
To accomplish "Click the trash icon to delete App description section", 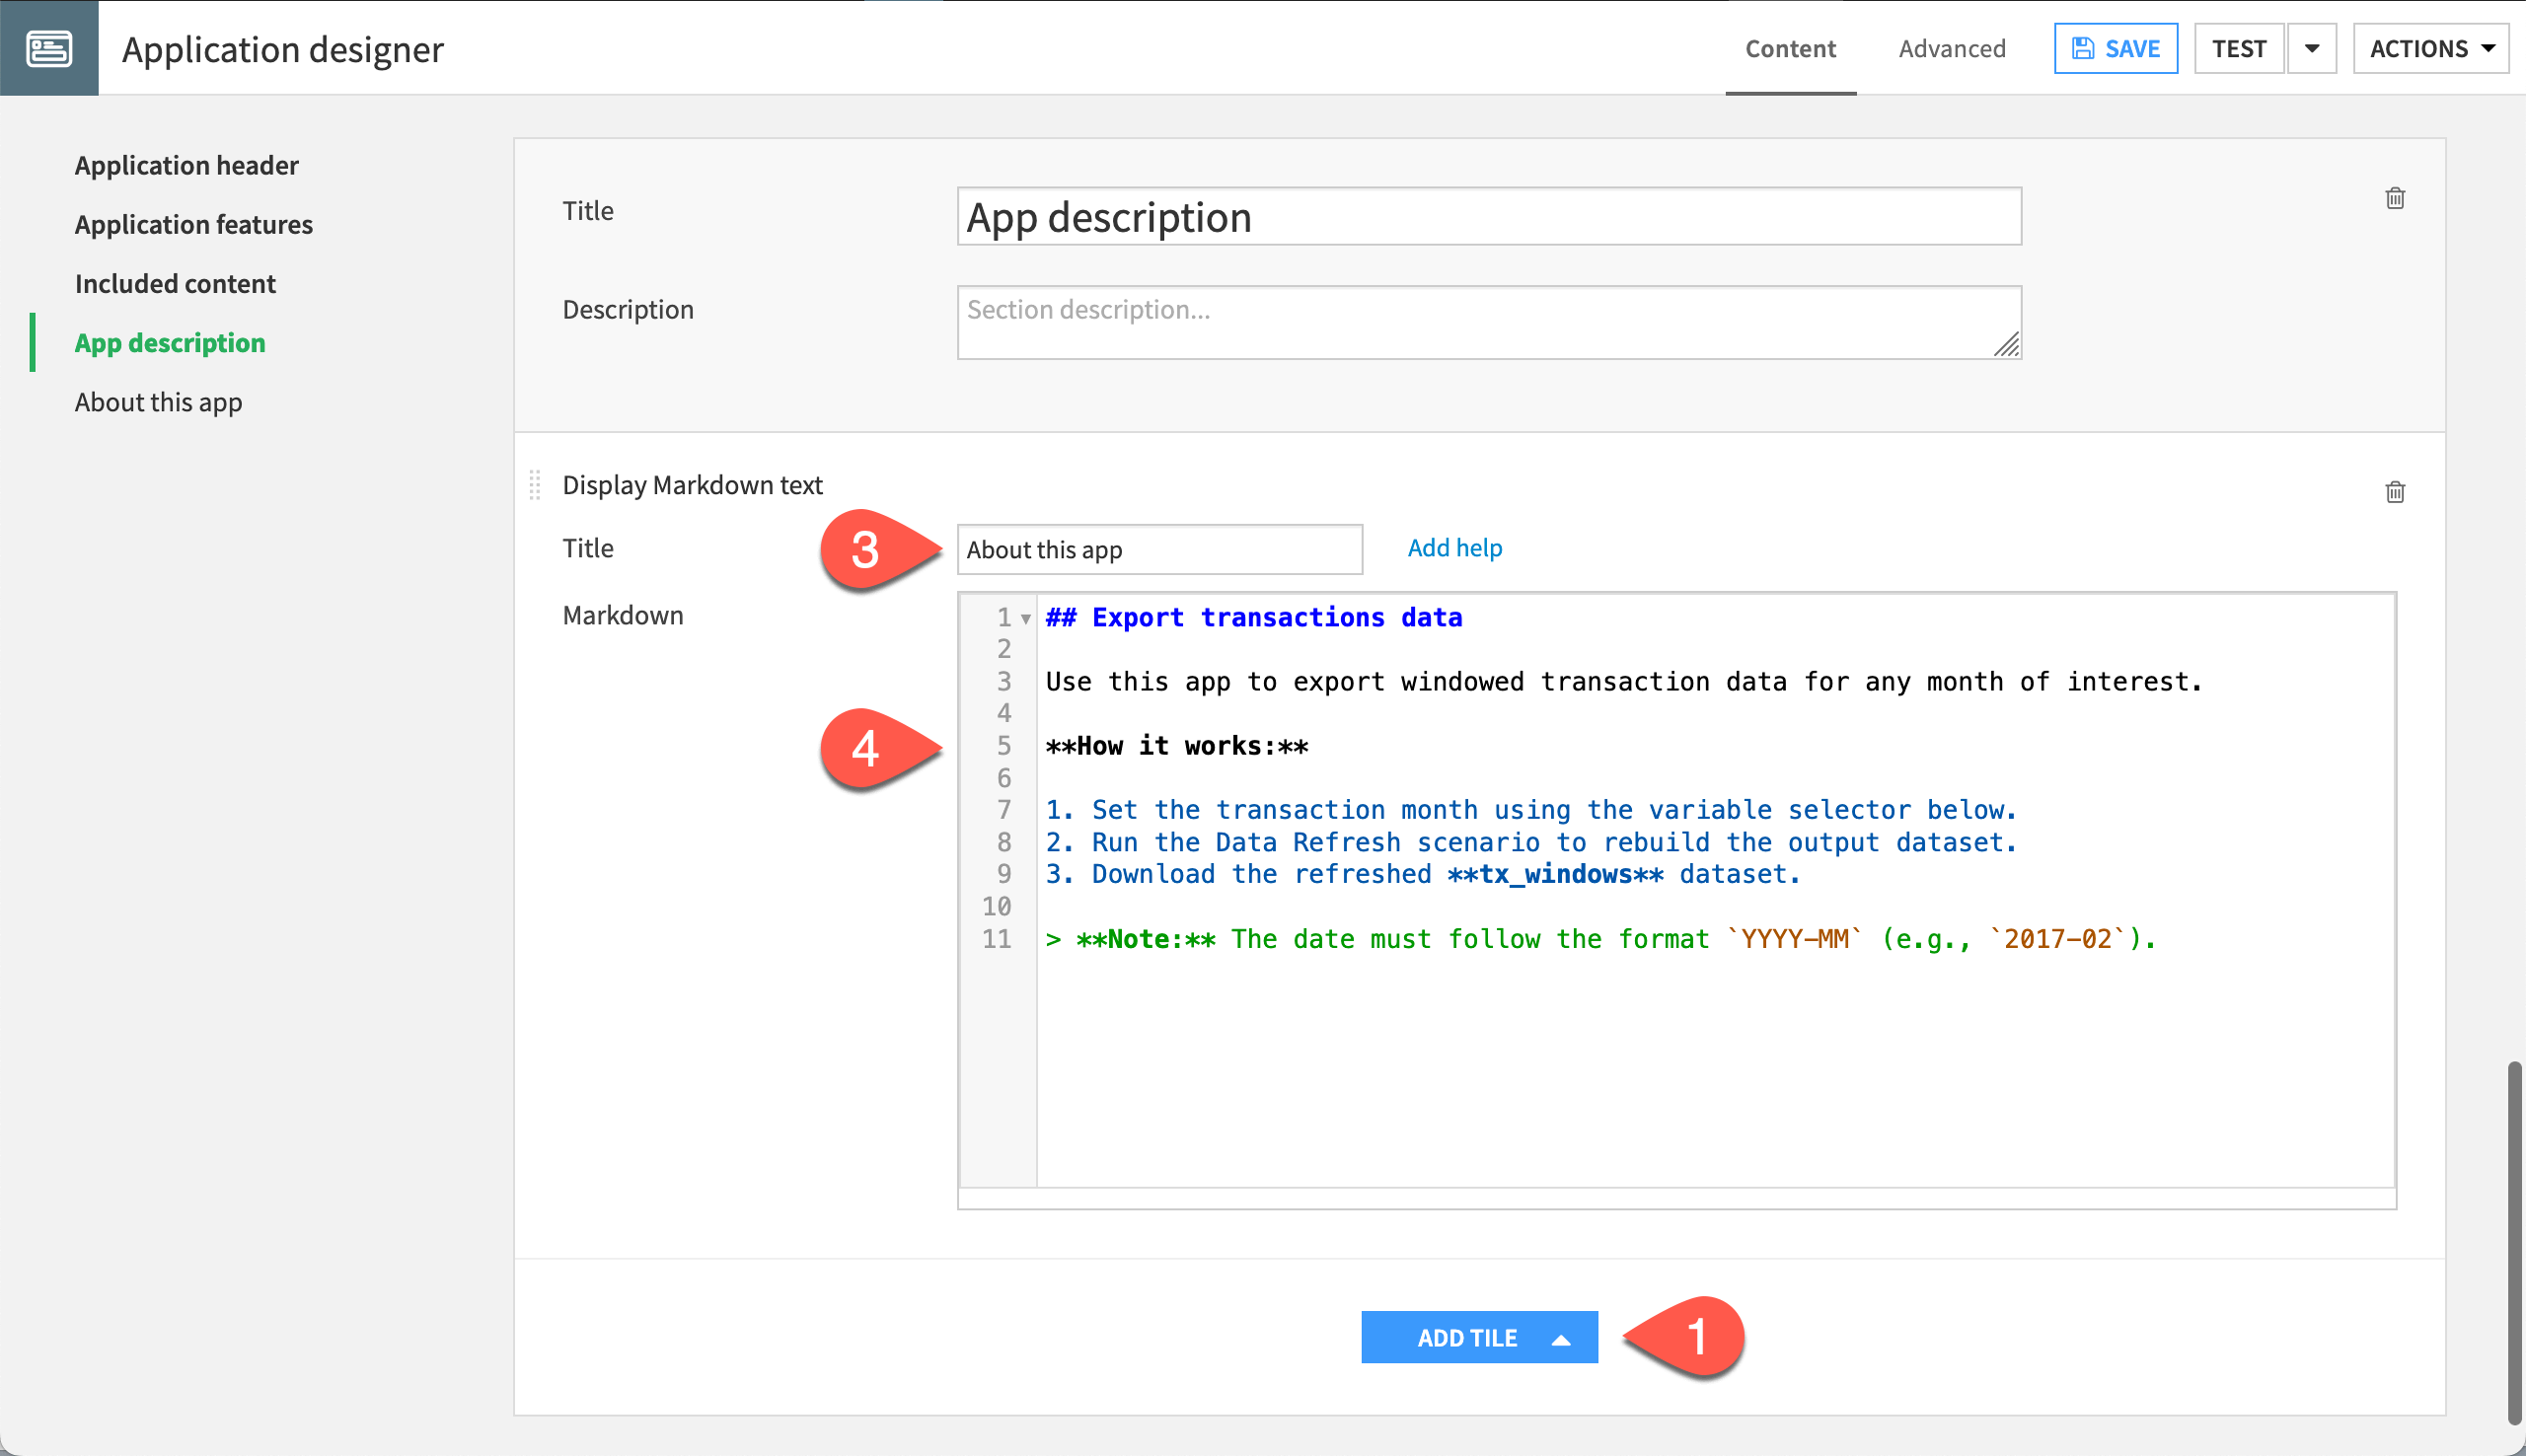I will [2395, 198].
